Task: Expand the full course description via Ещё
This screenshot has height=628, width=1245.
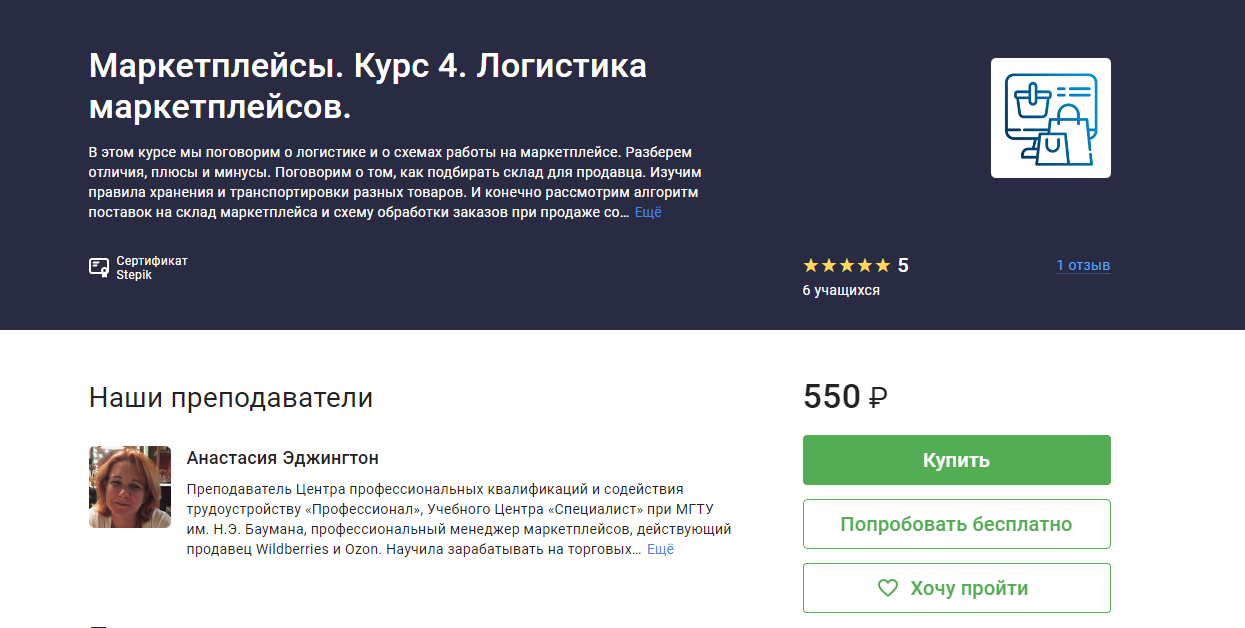Action: (648, 213)
